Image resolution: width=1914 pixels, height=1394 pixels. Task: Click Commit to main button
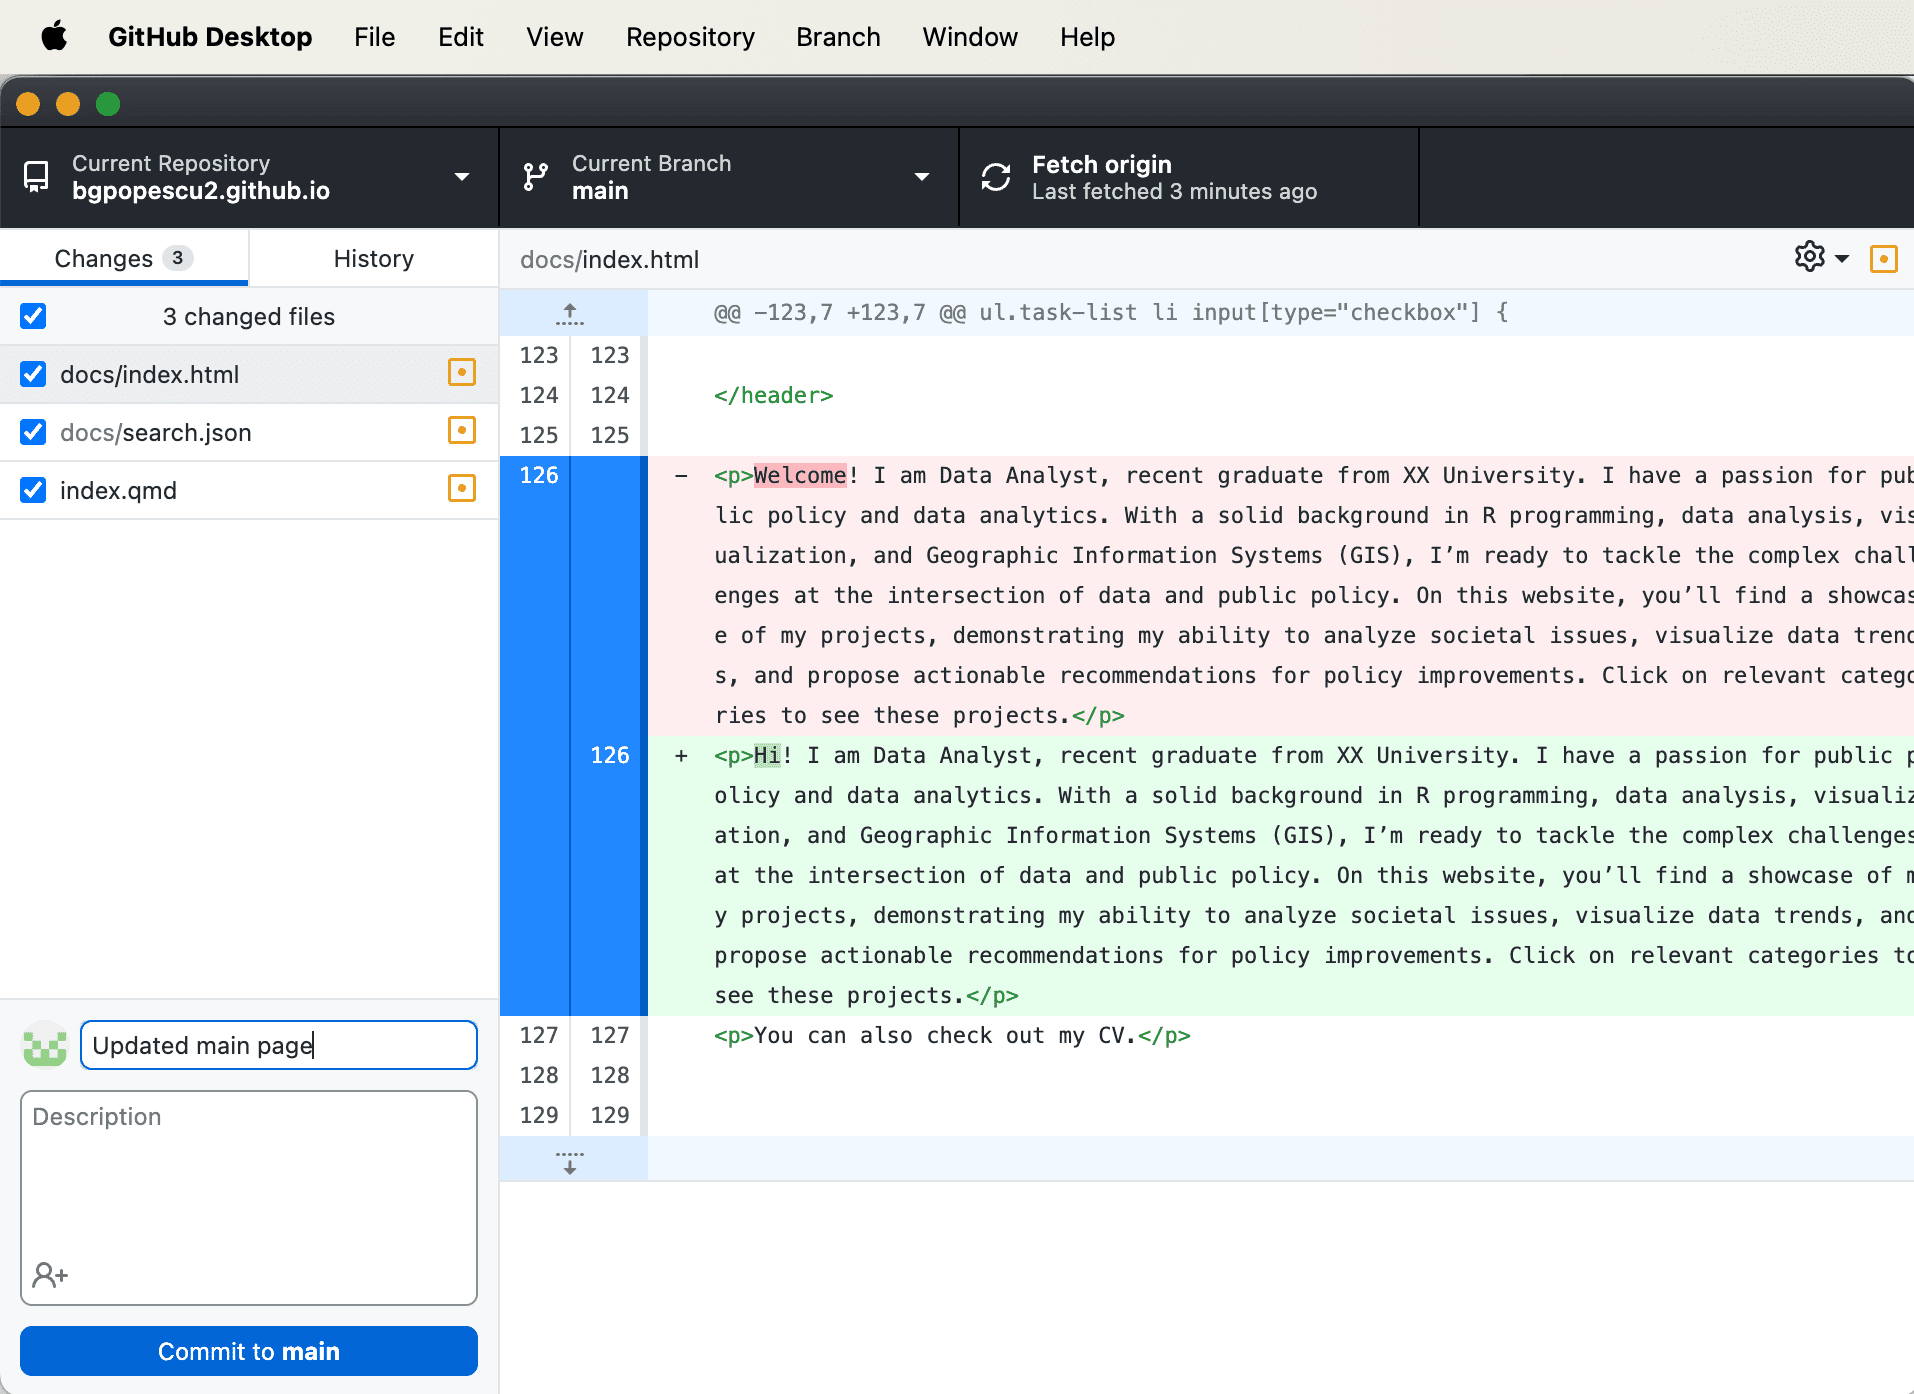(249, 1351)
